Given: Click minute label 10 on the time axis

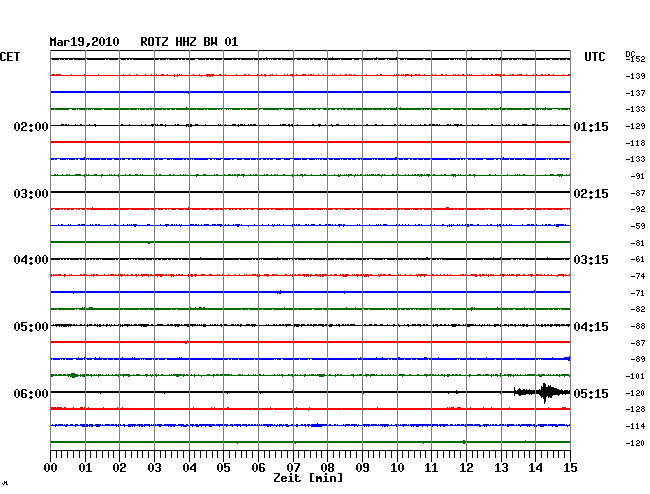Looking at the screenshot, I should (x=397, y=468).
